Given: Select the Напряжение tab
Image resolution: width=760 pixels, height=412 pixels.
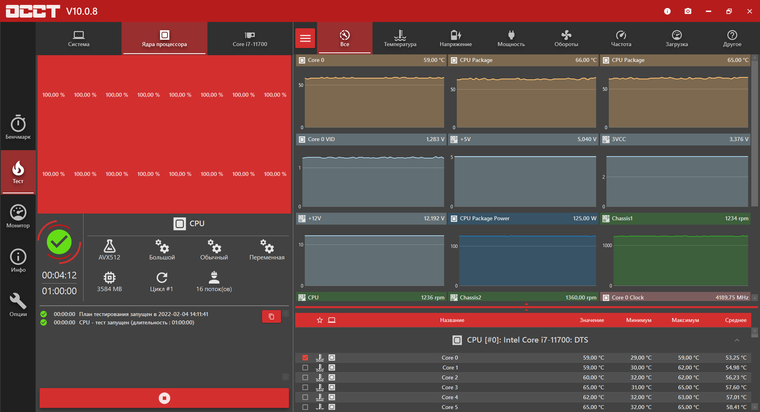Looking at the screenshot, I should (456, 38).
